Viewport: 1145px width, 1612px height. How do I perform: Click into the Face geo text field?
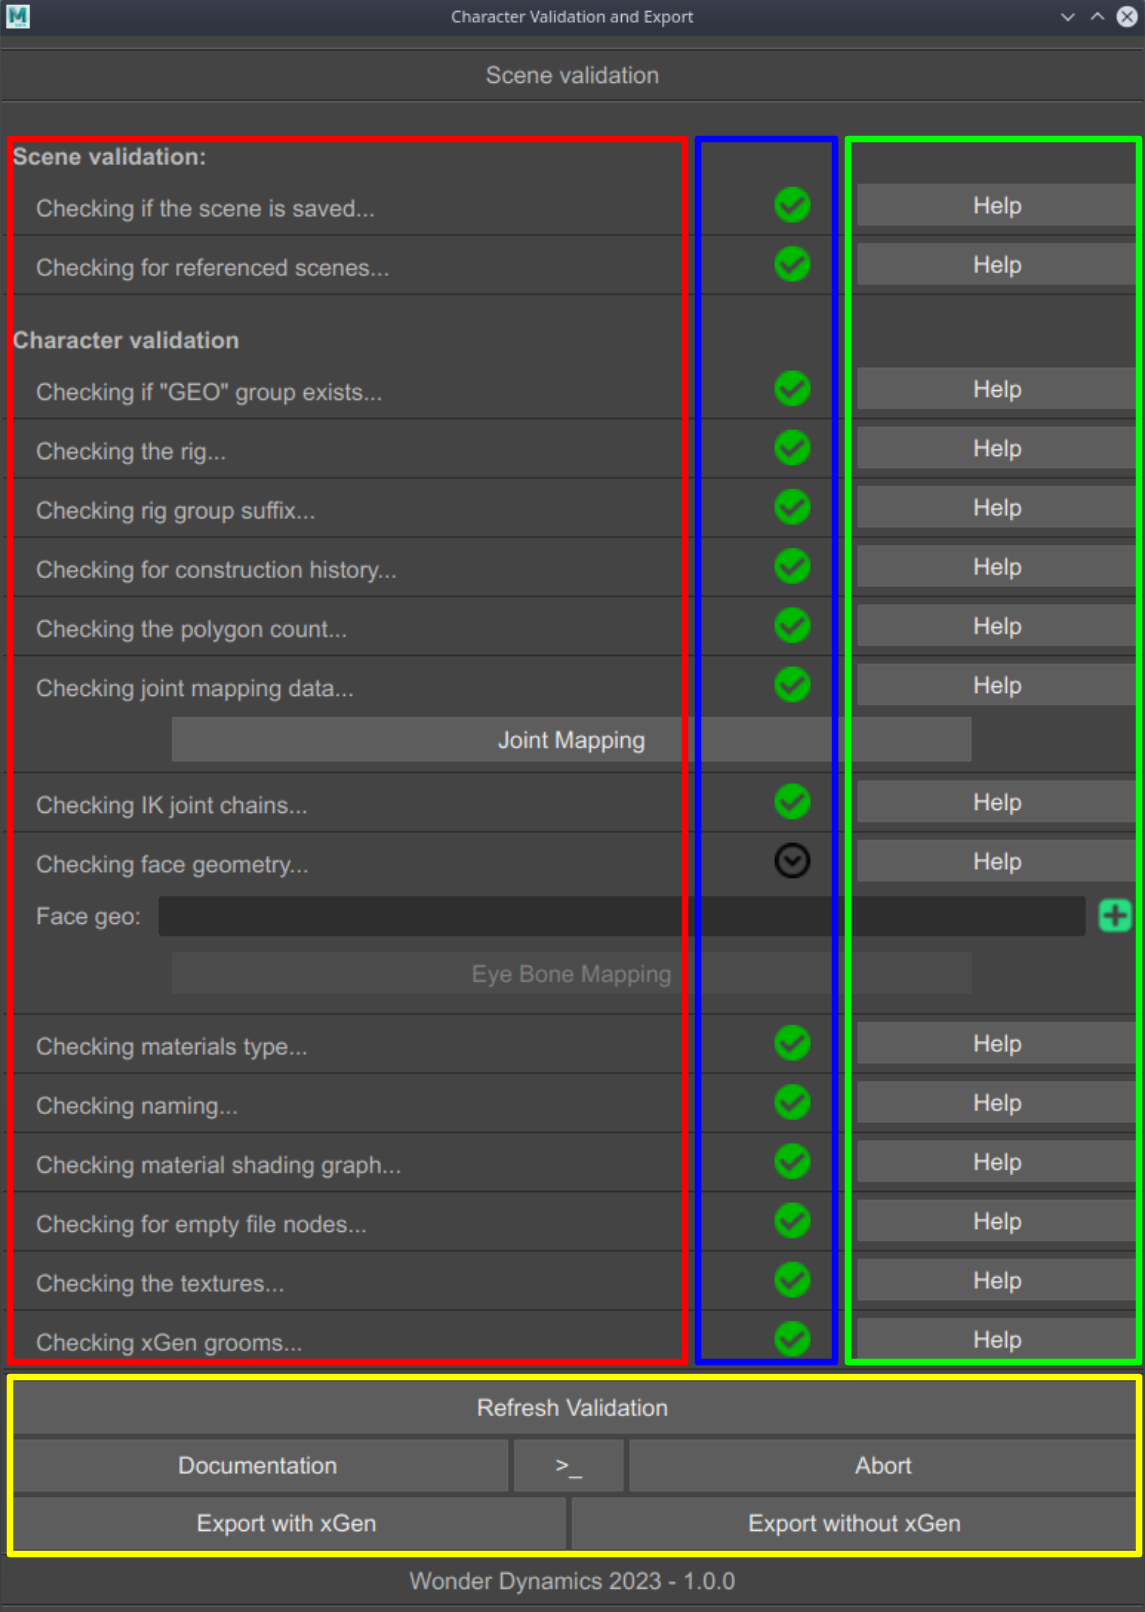[621, 916]
